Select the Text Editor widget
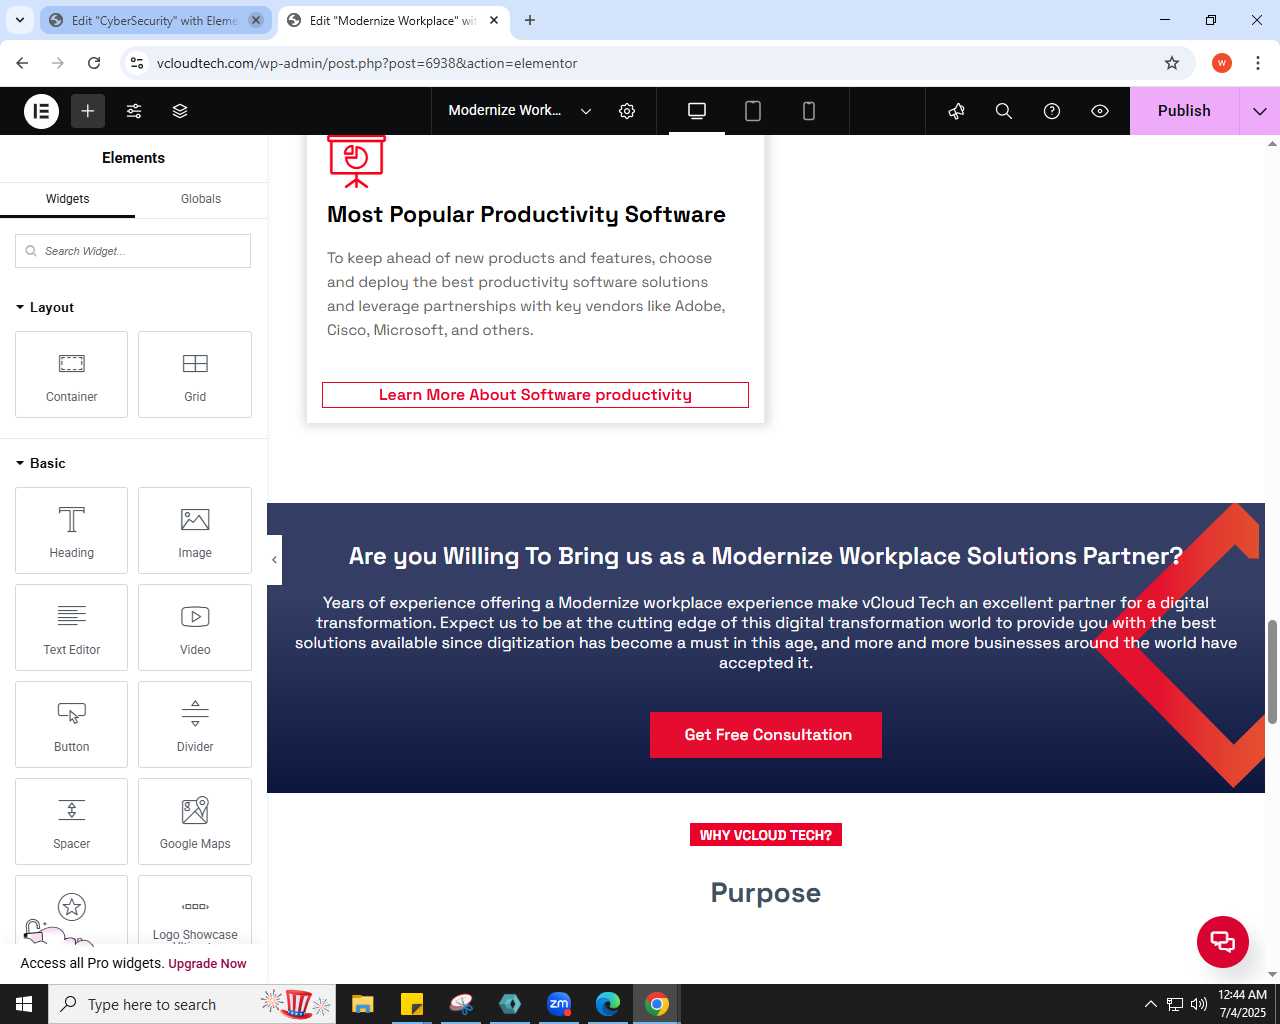1280x1024 pixels. (72, 627)
